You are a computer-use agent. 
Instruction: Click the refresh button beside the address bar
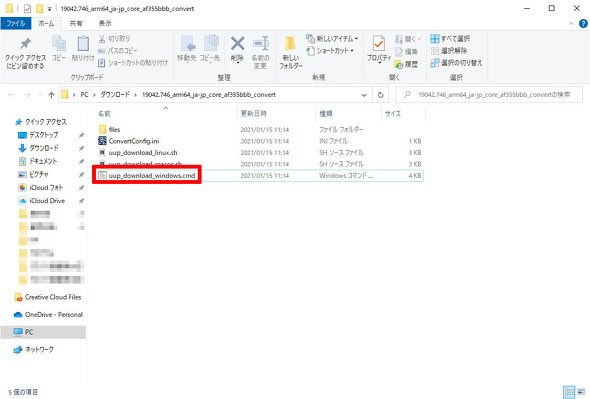click(380, 95)
